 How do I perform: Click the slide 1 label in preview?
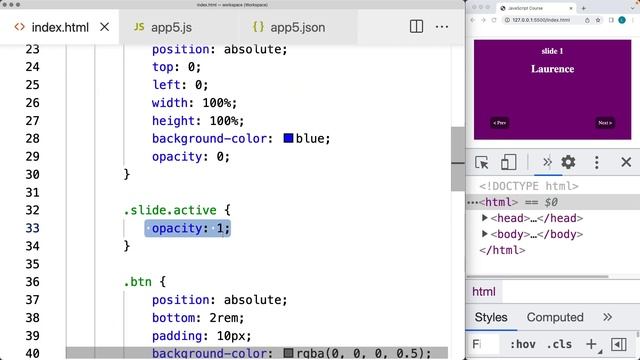pyautogui.click(x=552, y=51)
